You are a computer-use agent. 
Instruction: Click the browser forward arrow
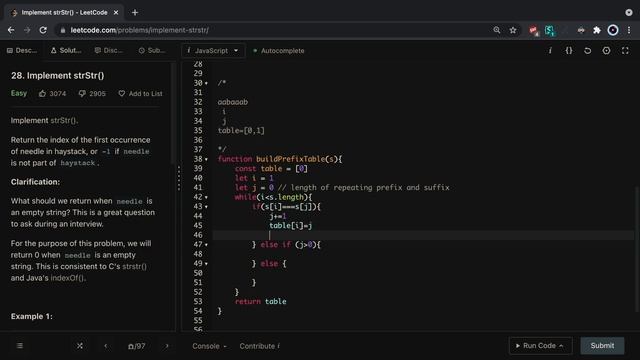(27, 30)
